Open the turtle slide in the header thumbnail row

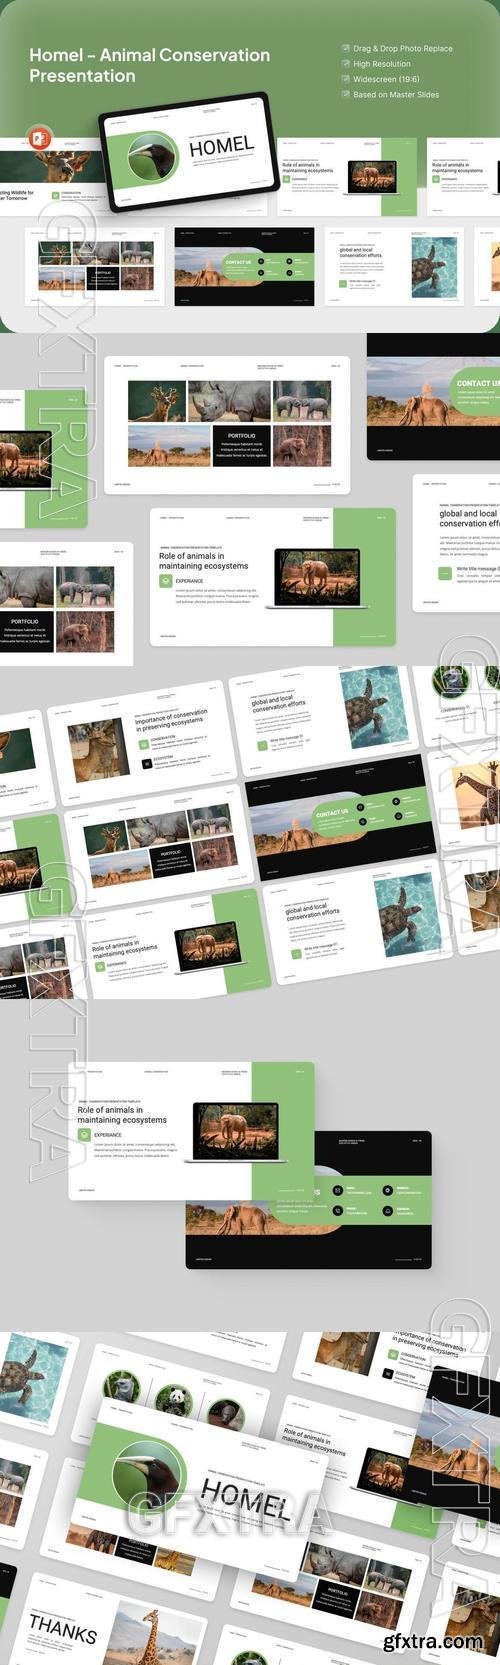pos(394,265)
